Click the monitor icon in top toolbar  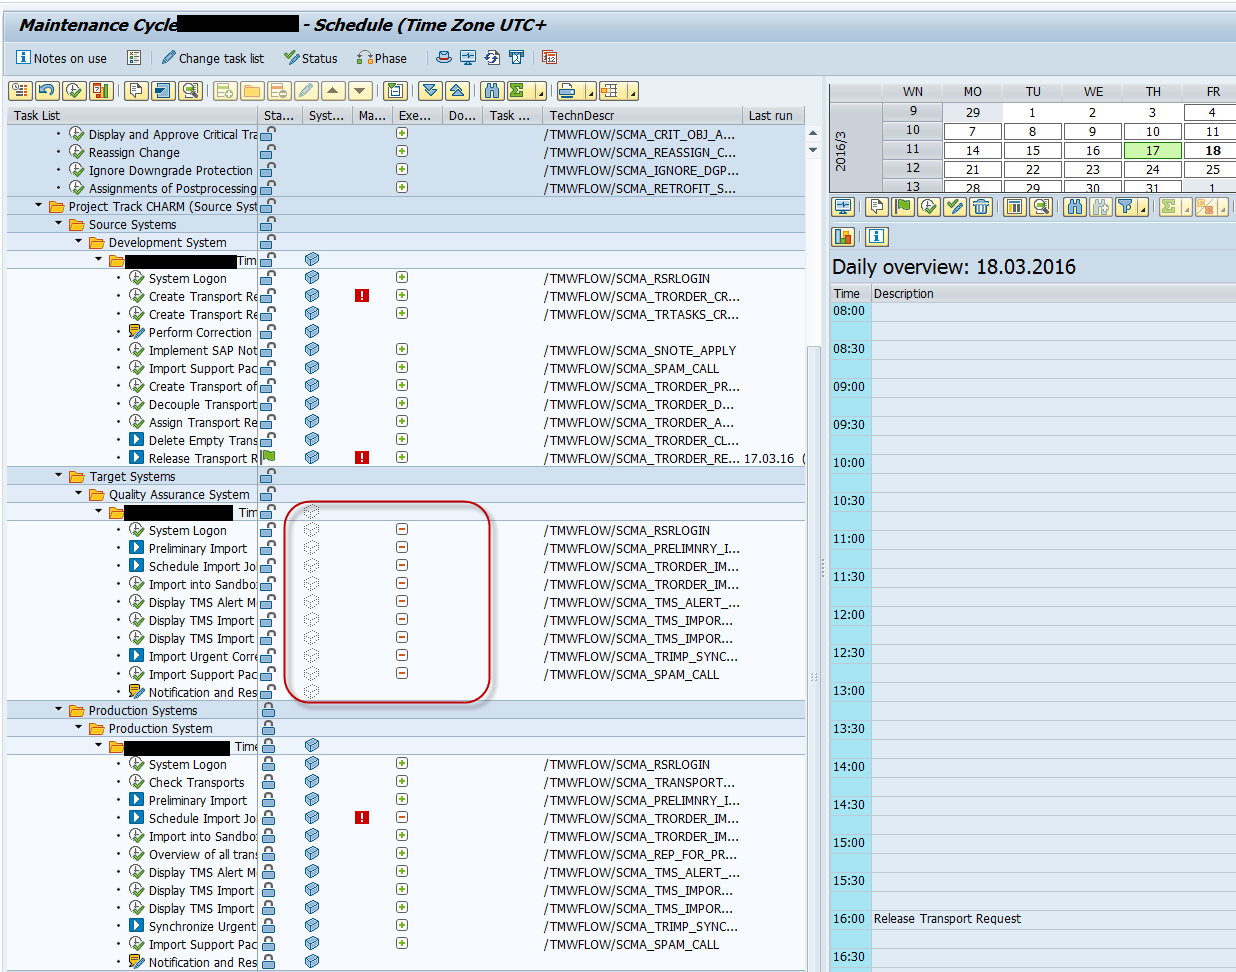tap(467, 58)
